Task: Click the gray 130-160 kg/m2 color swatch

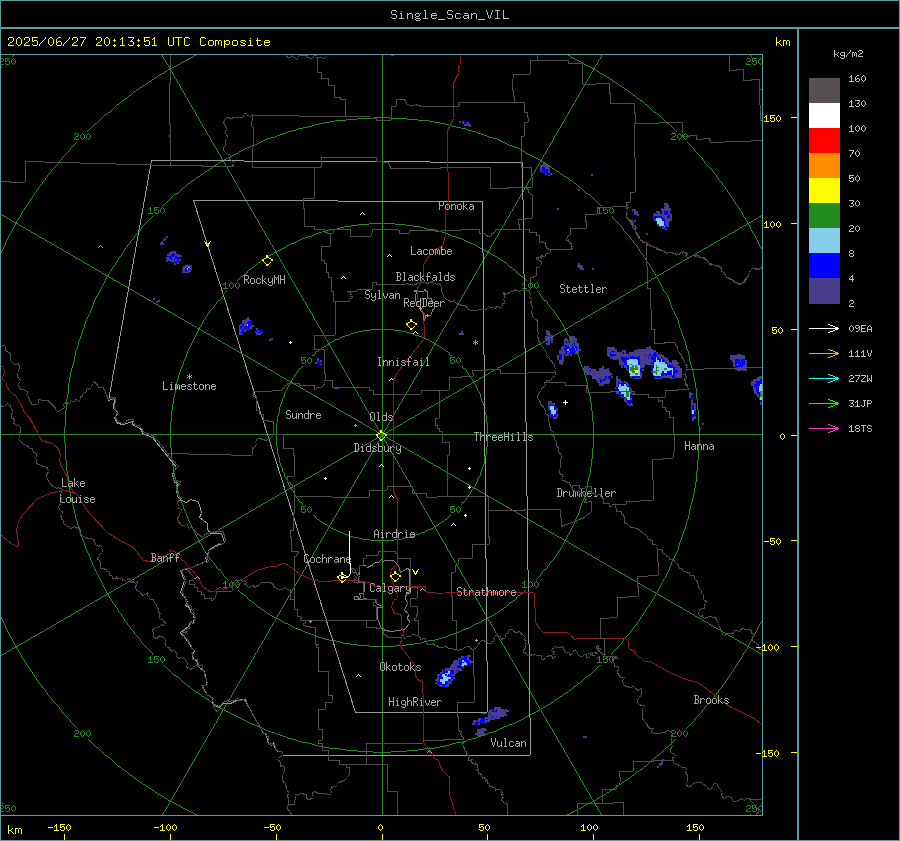Action: pos(824,91)
